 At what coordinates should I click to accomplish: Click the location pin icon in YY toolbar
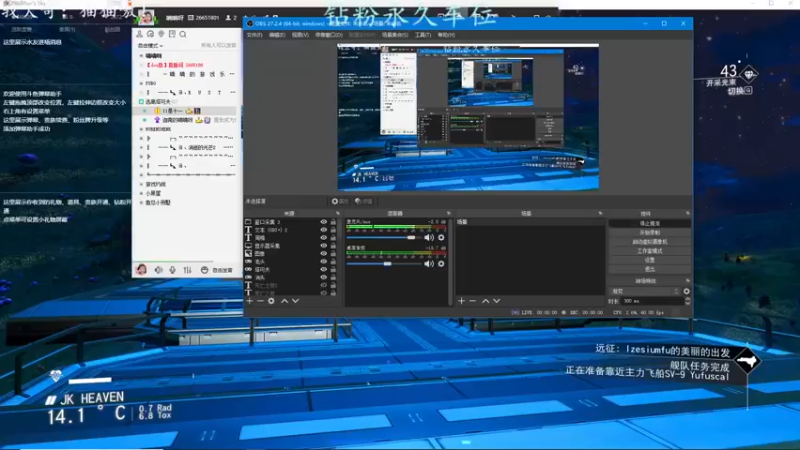pos(161,34)
